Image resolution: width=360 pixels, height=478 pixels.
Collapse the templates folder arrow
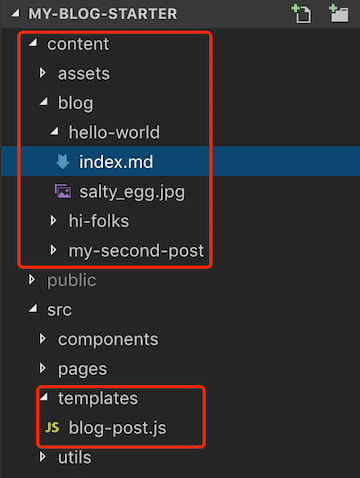click(43, 397)
